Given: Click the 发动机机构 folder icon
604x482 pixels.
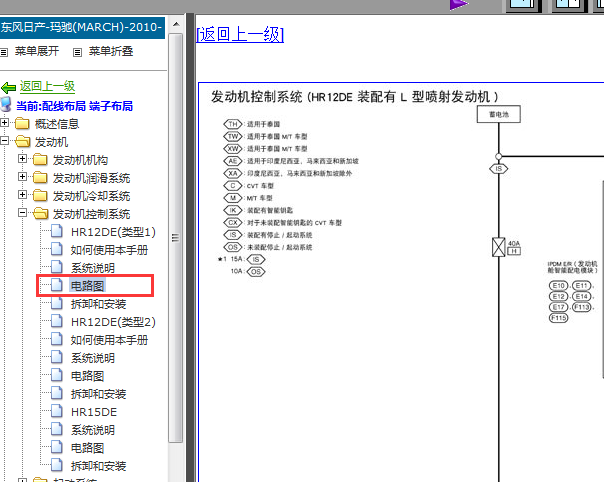Looking at the screenshot, I should click(x=40, y=160).
